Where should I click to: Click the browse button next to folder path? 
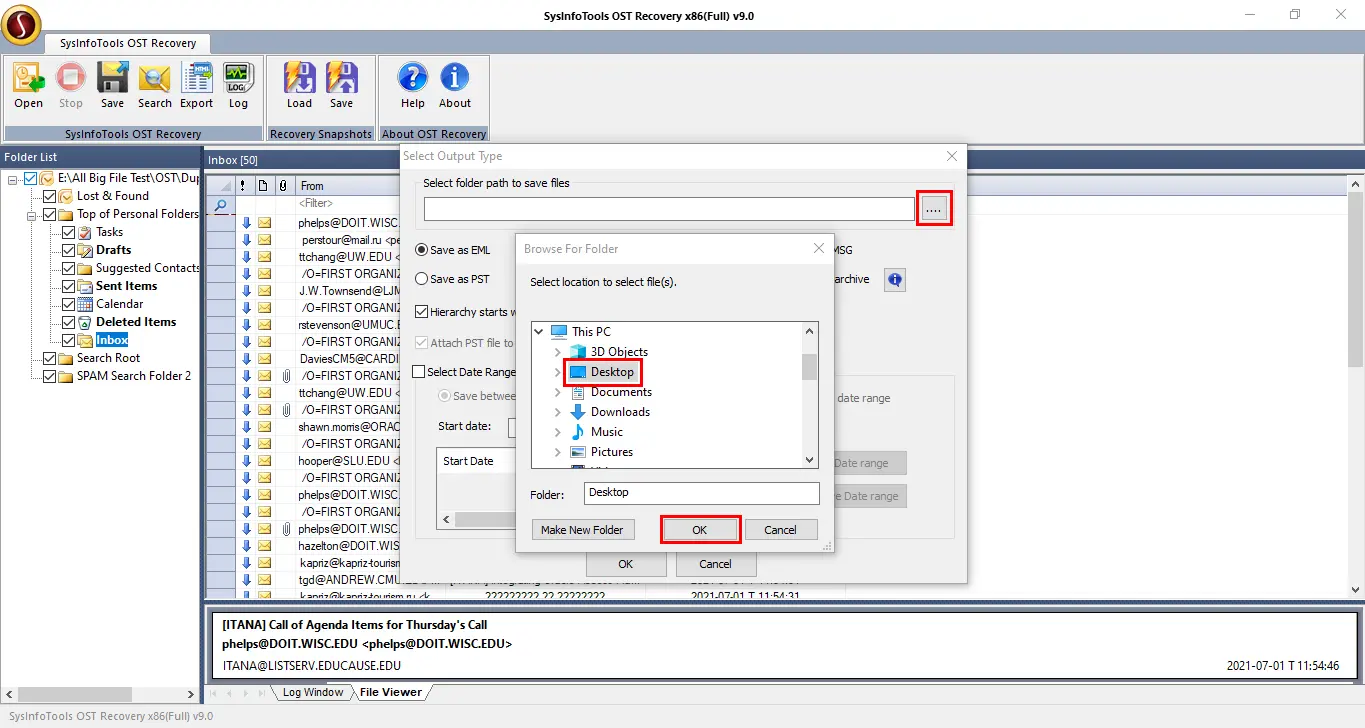pos(934,208)
